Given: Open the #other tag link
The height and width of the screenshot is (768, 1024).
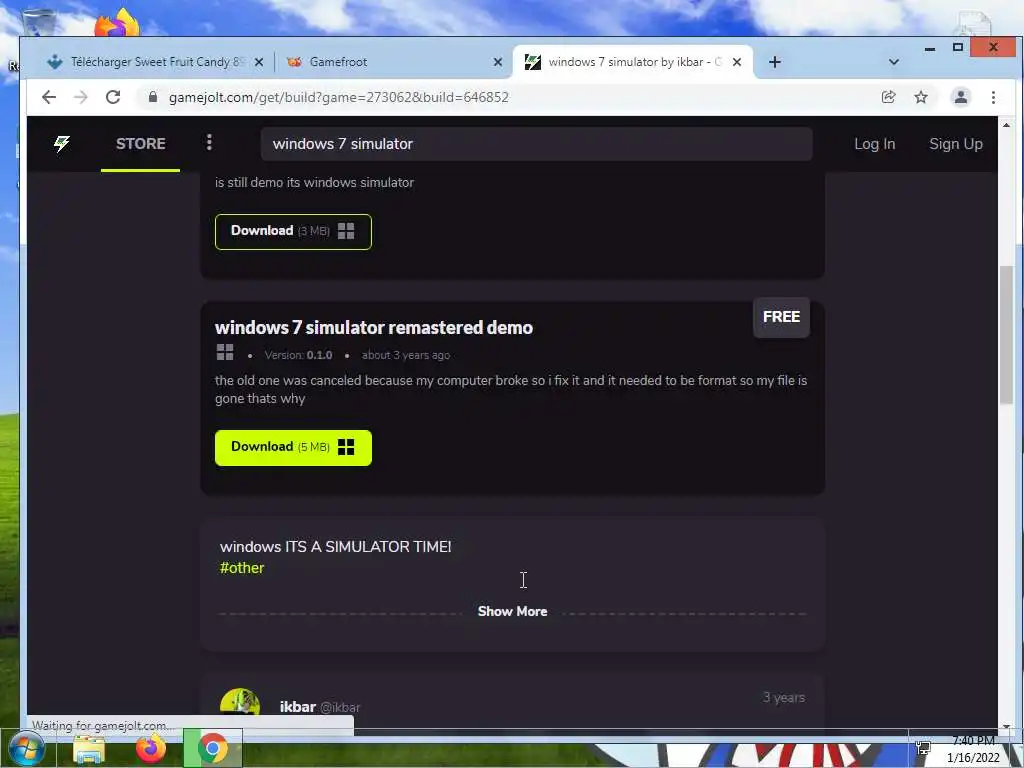Looking at the screenshot, I should click(242, 568).
